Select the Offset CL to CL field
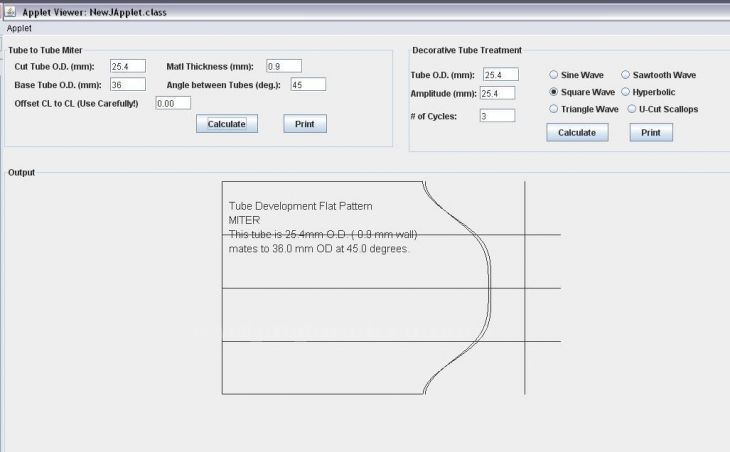 click(x=172, y=102)
